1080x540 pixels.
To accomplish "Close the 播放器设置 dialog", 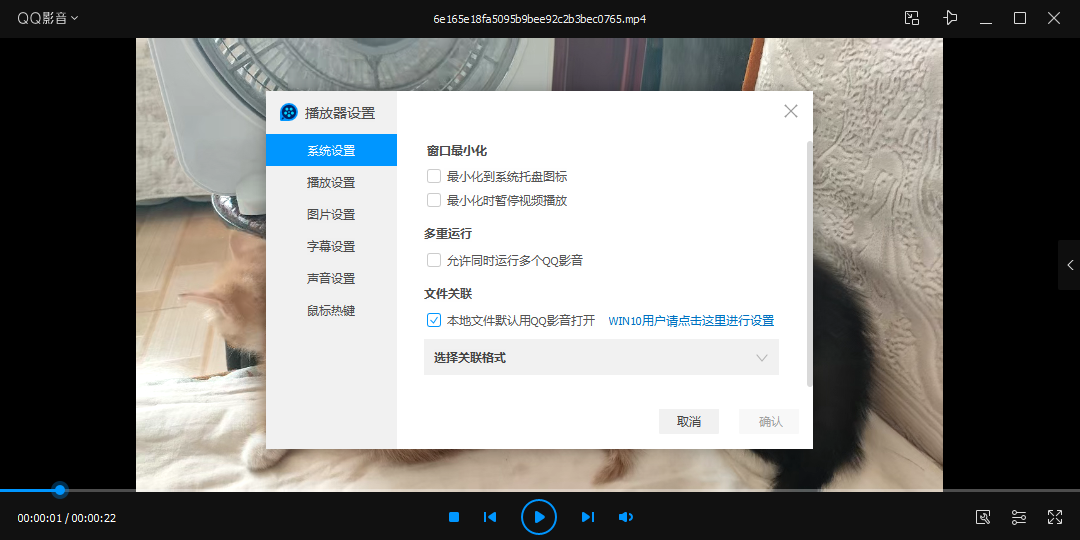I will (791, 111).
